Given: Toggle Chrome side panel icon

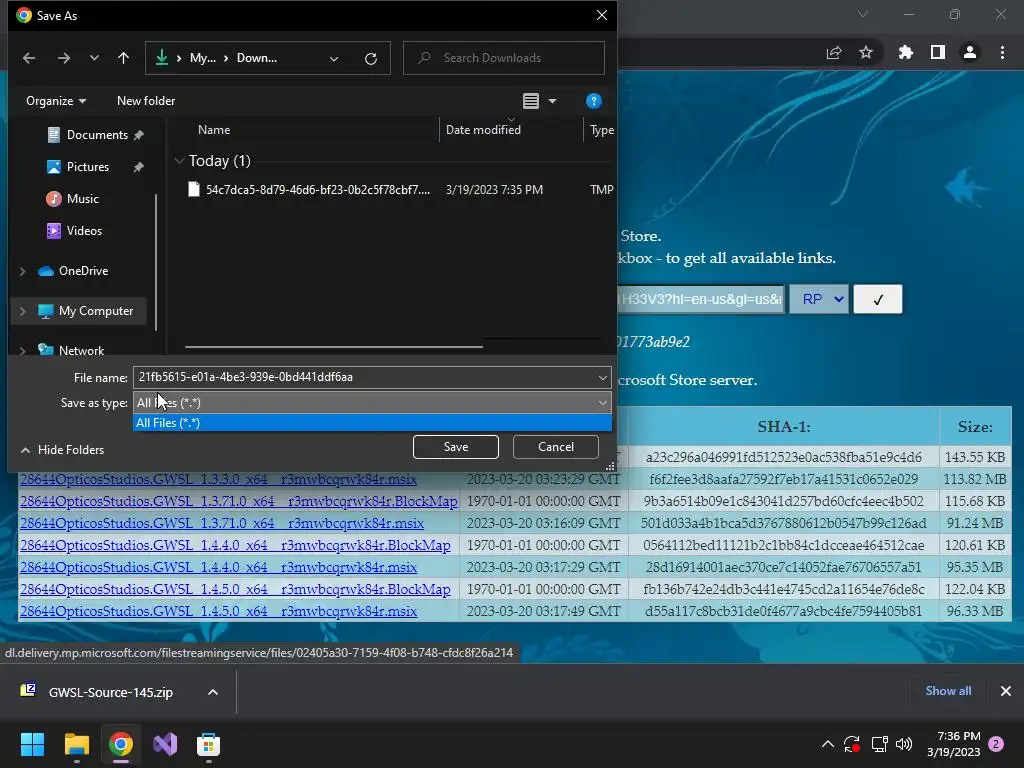Looking at the screenshot, I should pyautogui.click(x=938, y=52).
